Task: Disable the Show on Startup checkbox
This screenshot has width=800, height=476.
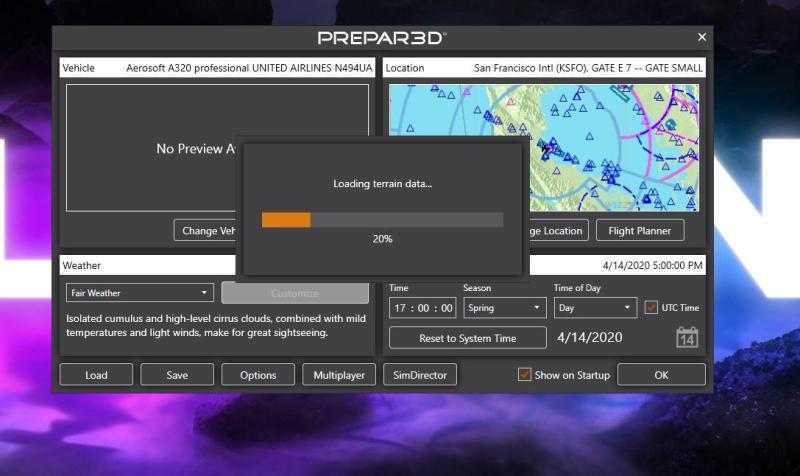Action: pyautogui.click(x=524, y=374)
